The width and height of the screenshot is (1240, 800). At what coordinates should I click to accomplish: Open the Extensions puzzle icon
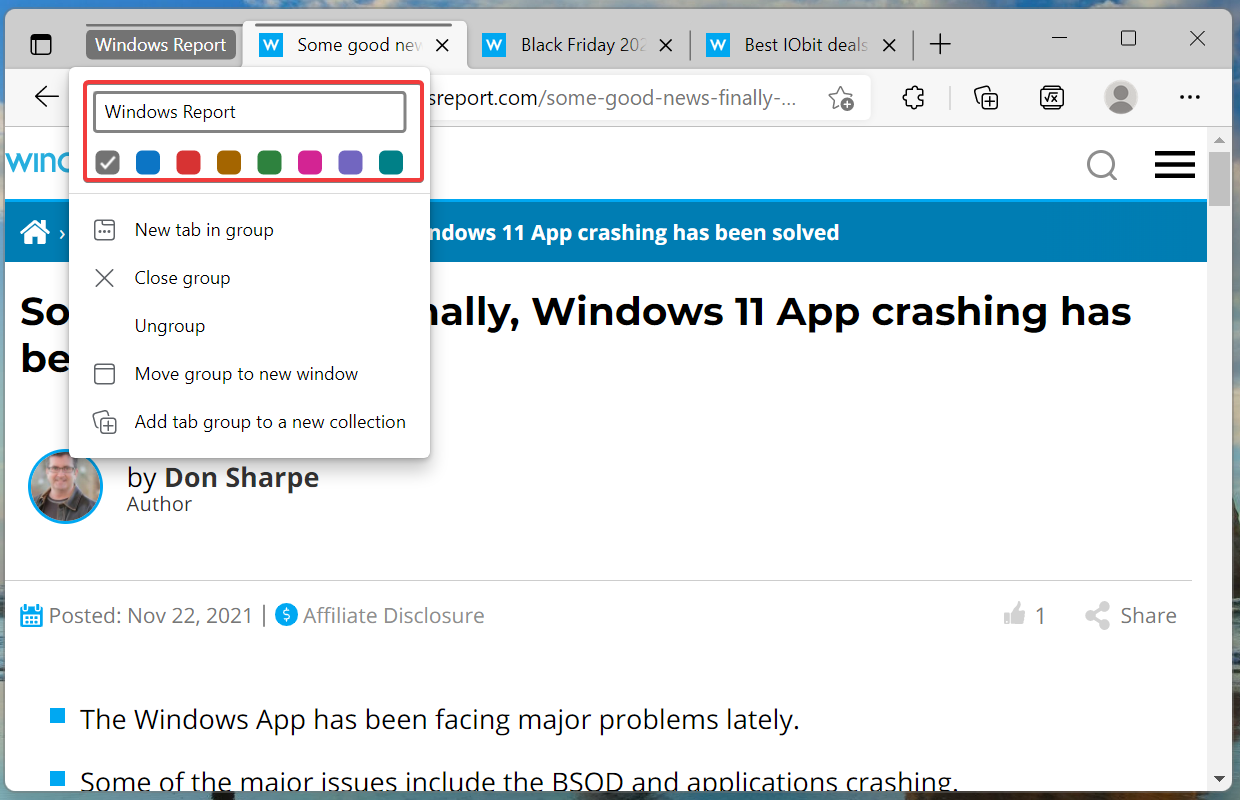click(913, 97)
